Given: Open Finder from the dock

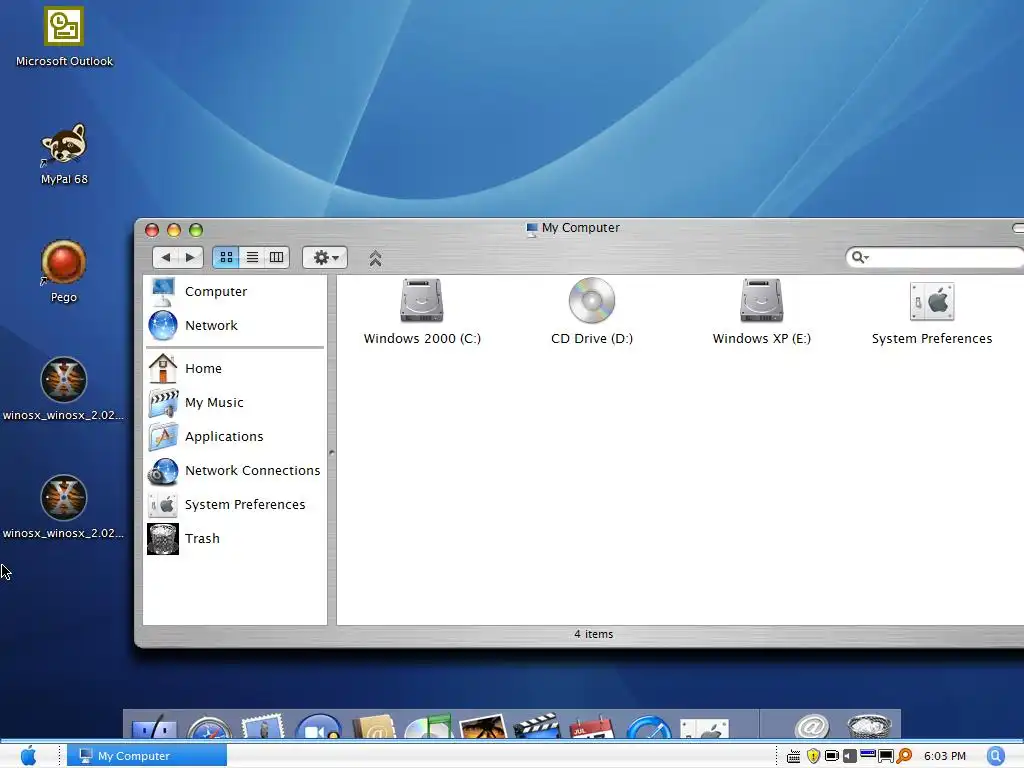Looking at the screenshot, I should point(154,727).
